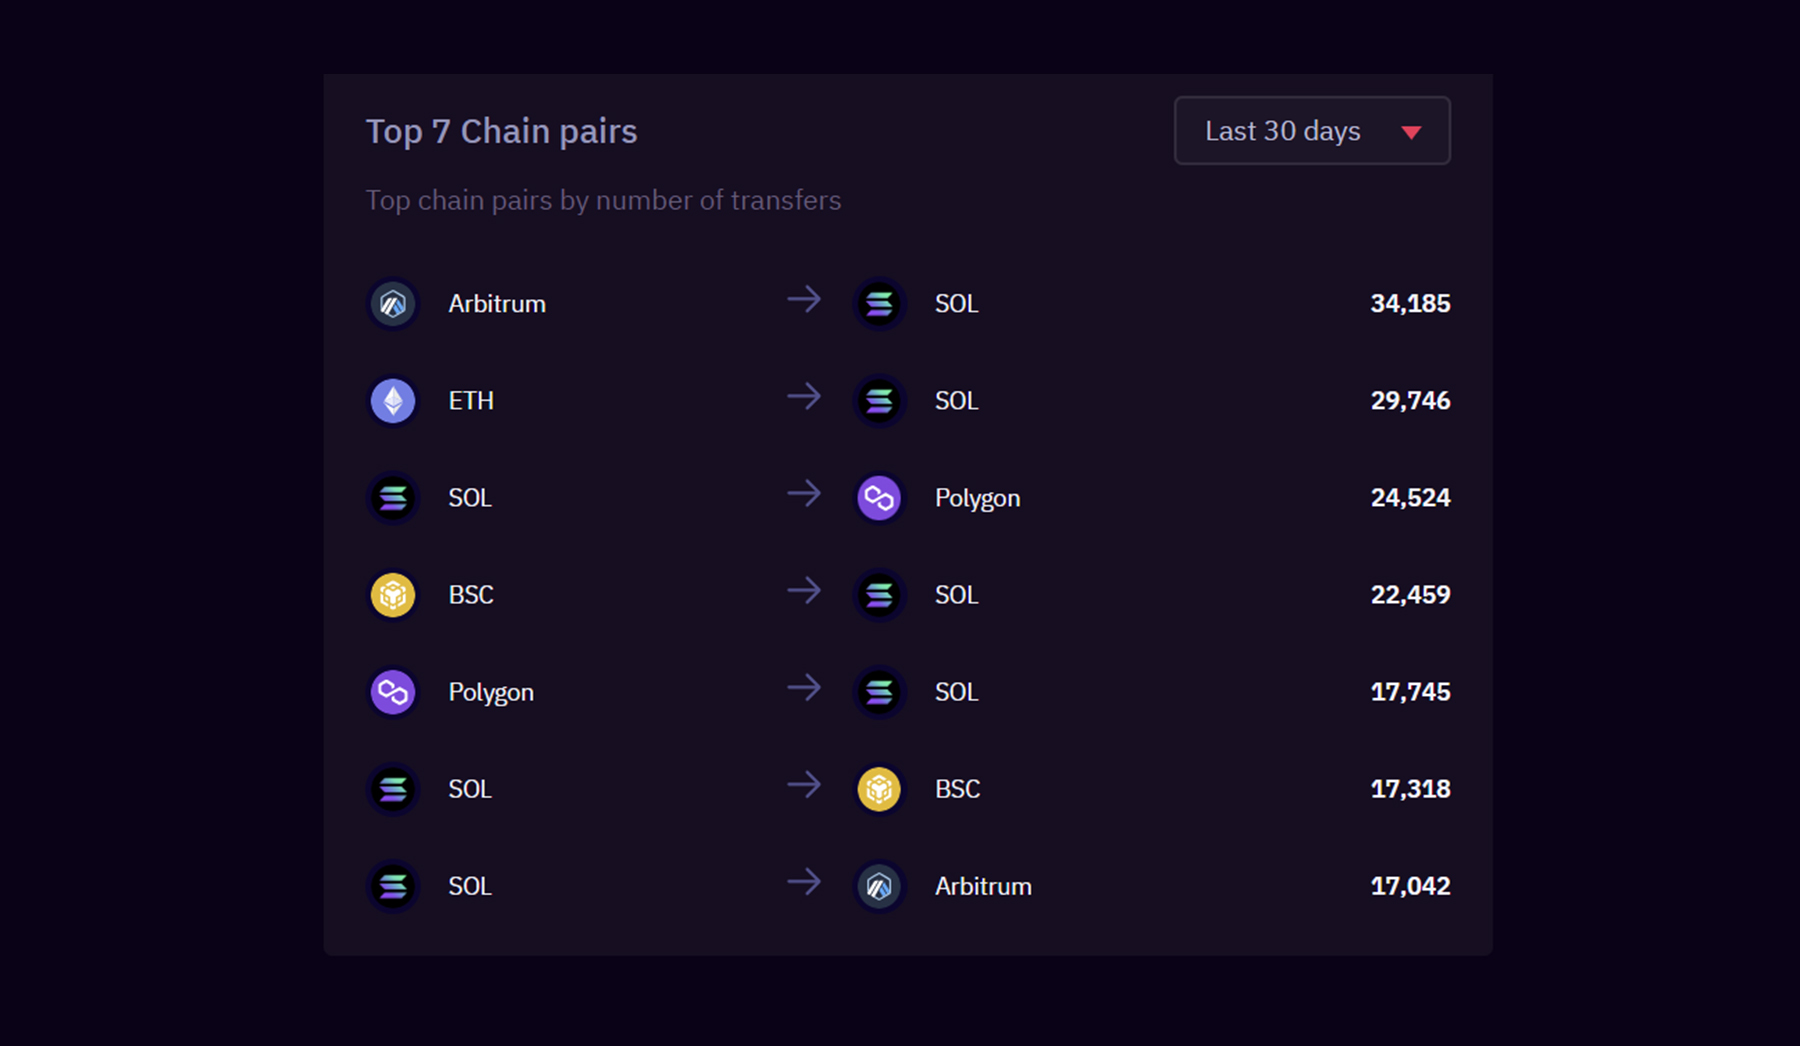Image resolution: width=1800 pixels, height=1046 pixels.
Task: Click the red dropdown arrow
Action: click(1411, 132)
